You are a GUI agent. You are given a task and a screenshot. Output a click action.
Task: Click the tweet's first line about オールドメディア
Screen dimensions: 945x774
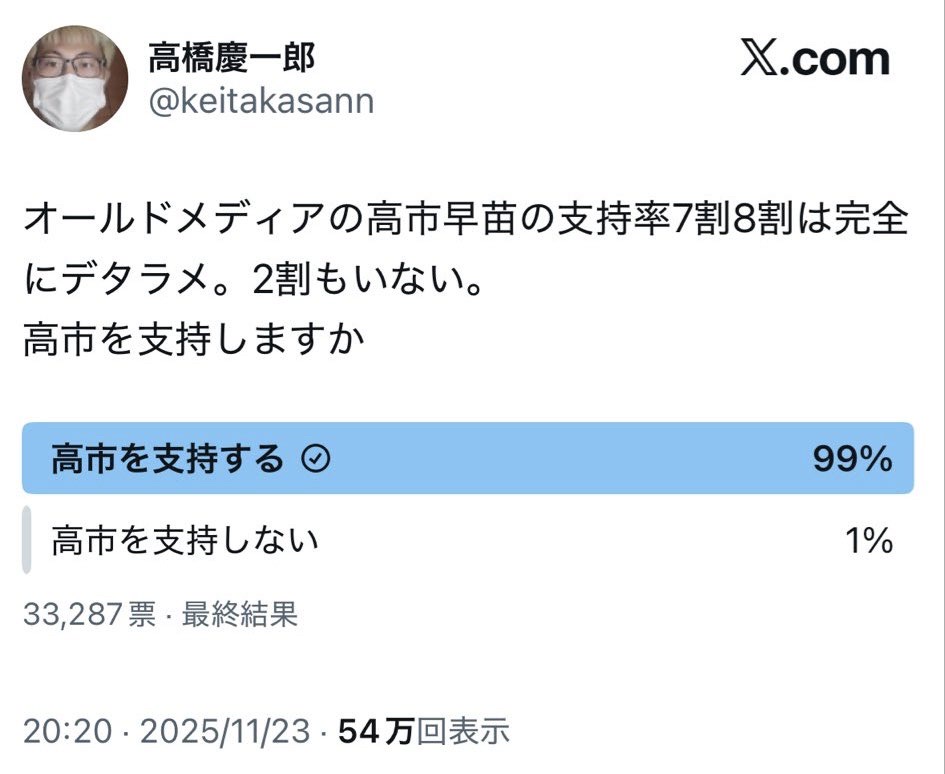click(x=466, y=219)
